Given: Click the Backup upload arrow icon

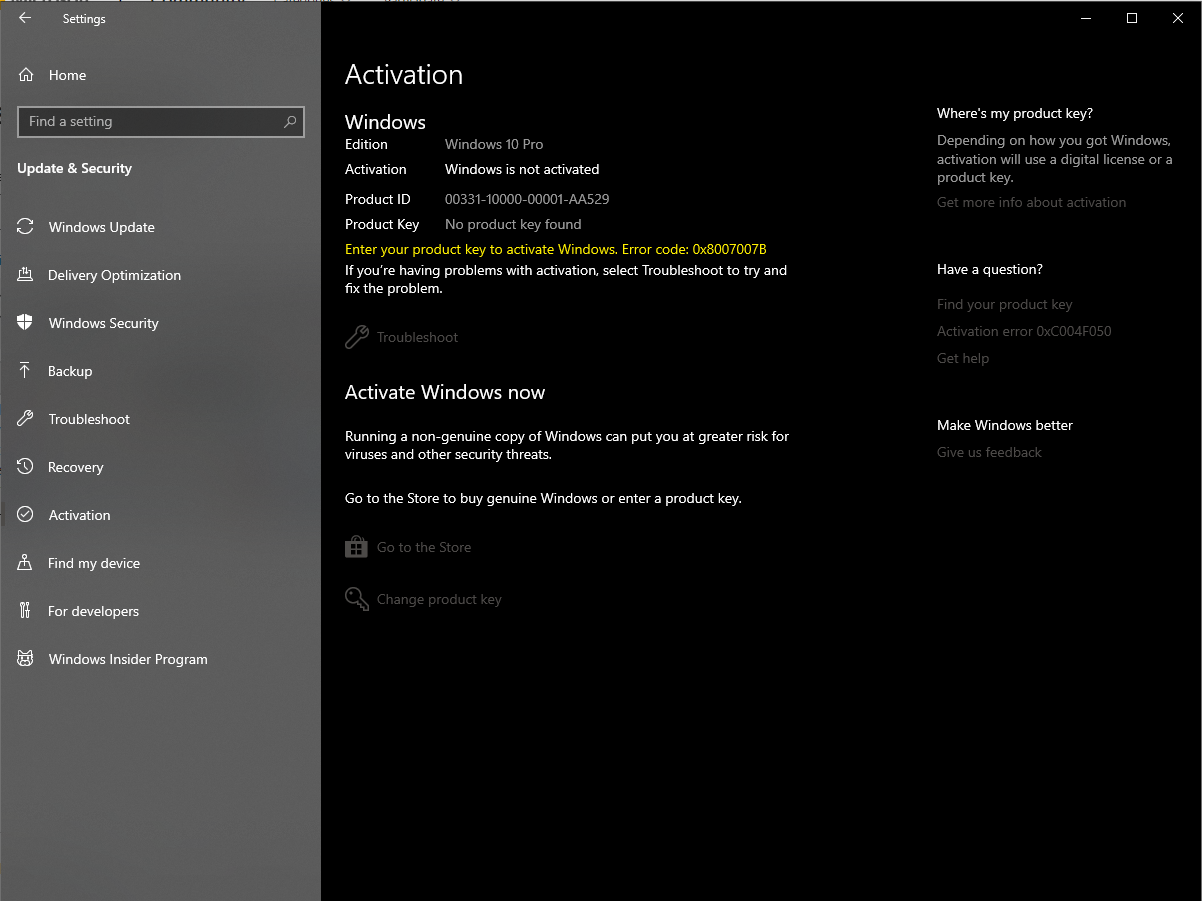Looking at the screenshot, I should (x=26, y=371).
